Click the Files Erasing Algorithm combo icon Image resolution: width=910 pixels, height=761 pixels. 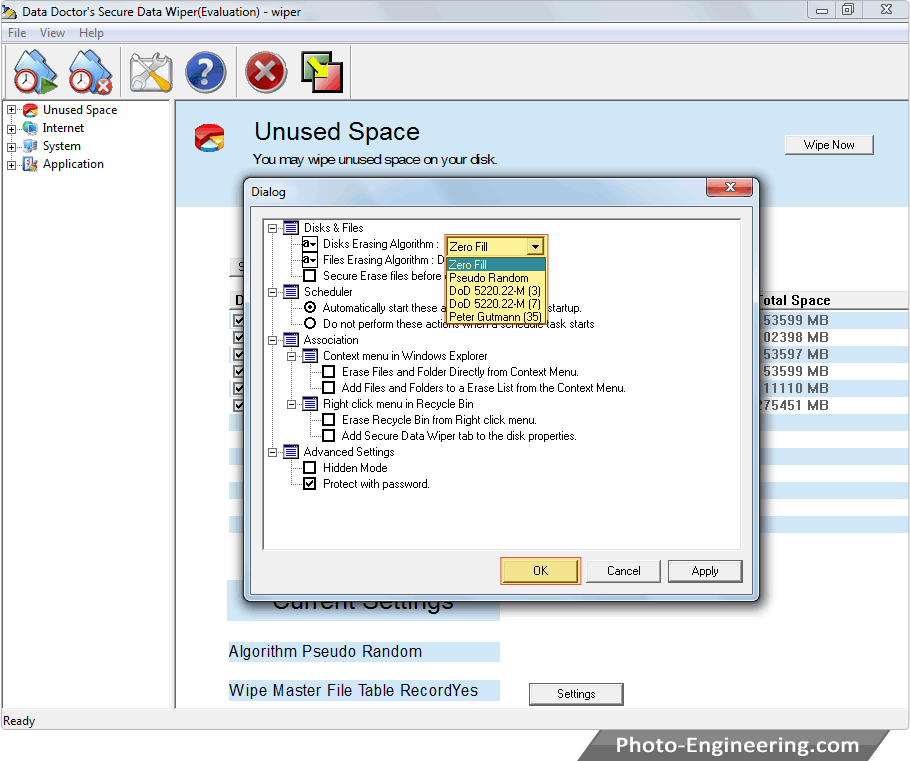click(x=310, y=259)
